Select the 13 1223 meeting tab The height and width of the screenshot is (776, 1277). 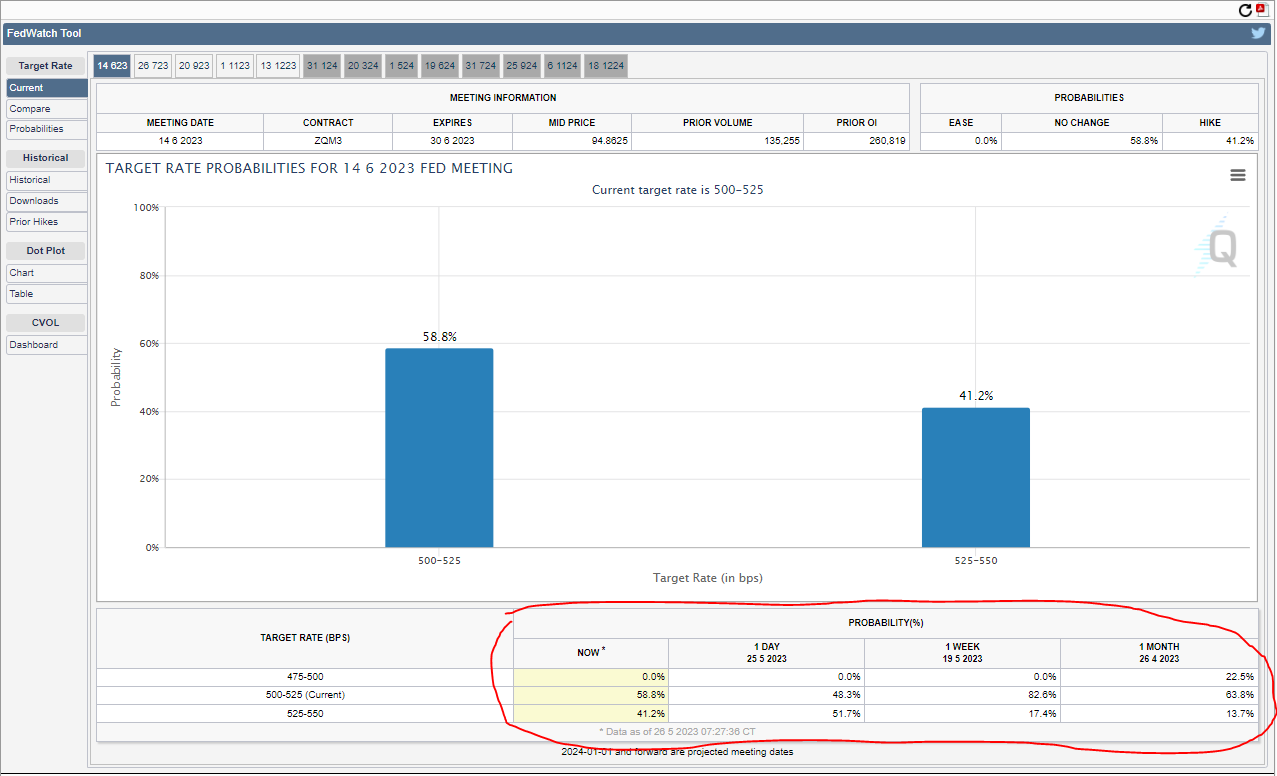(x=278, y=66)
